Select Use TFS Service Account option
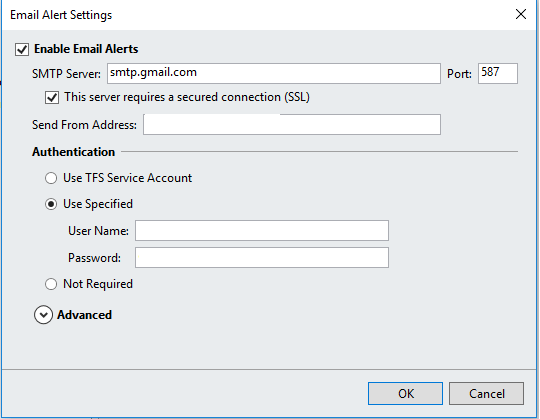The image size is (540, 419). [51, 178]
